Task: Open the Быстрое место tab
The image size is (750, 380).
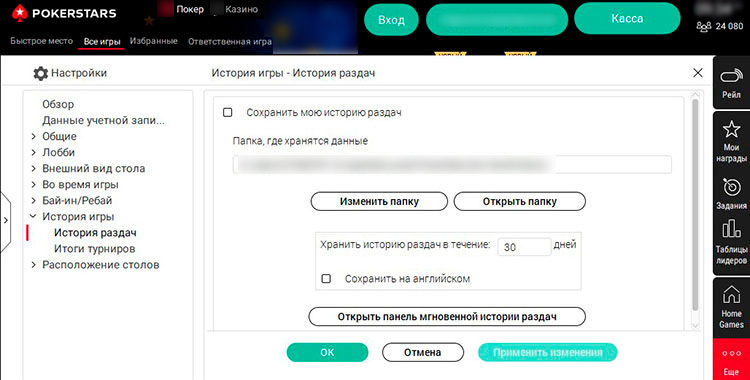Action: 42,41
